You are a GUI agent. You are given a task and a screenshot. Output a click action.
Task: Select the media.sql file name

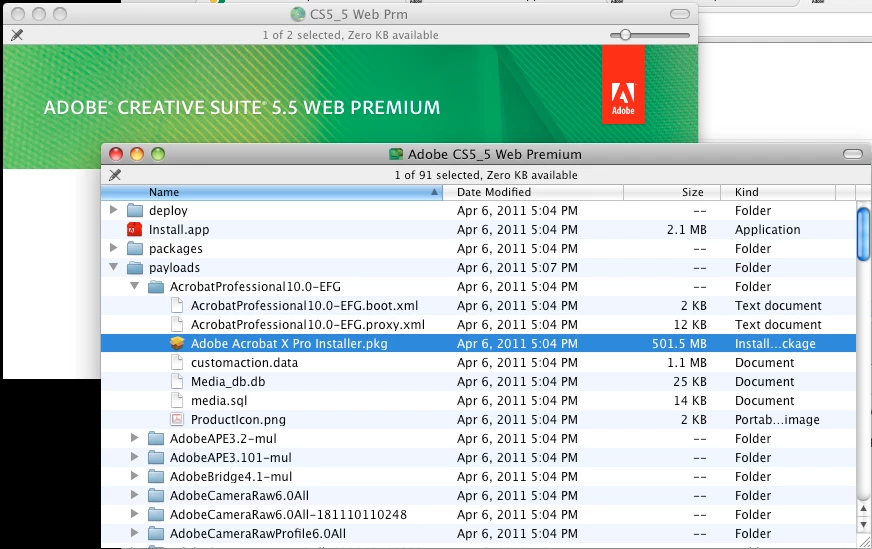219,400
